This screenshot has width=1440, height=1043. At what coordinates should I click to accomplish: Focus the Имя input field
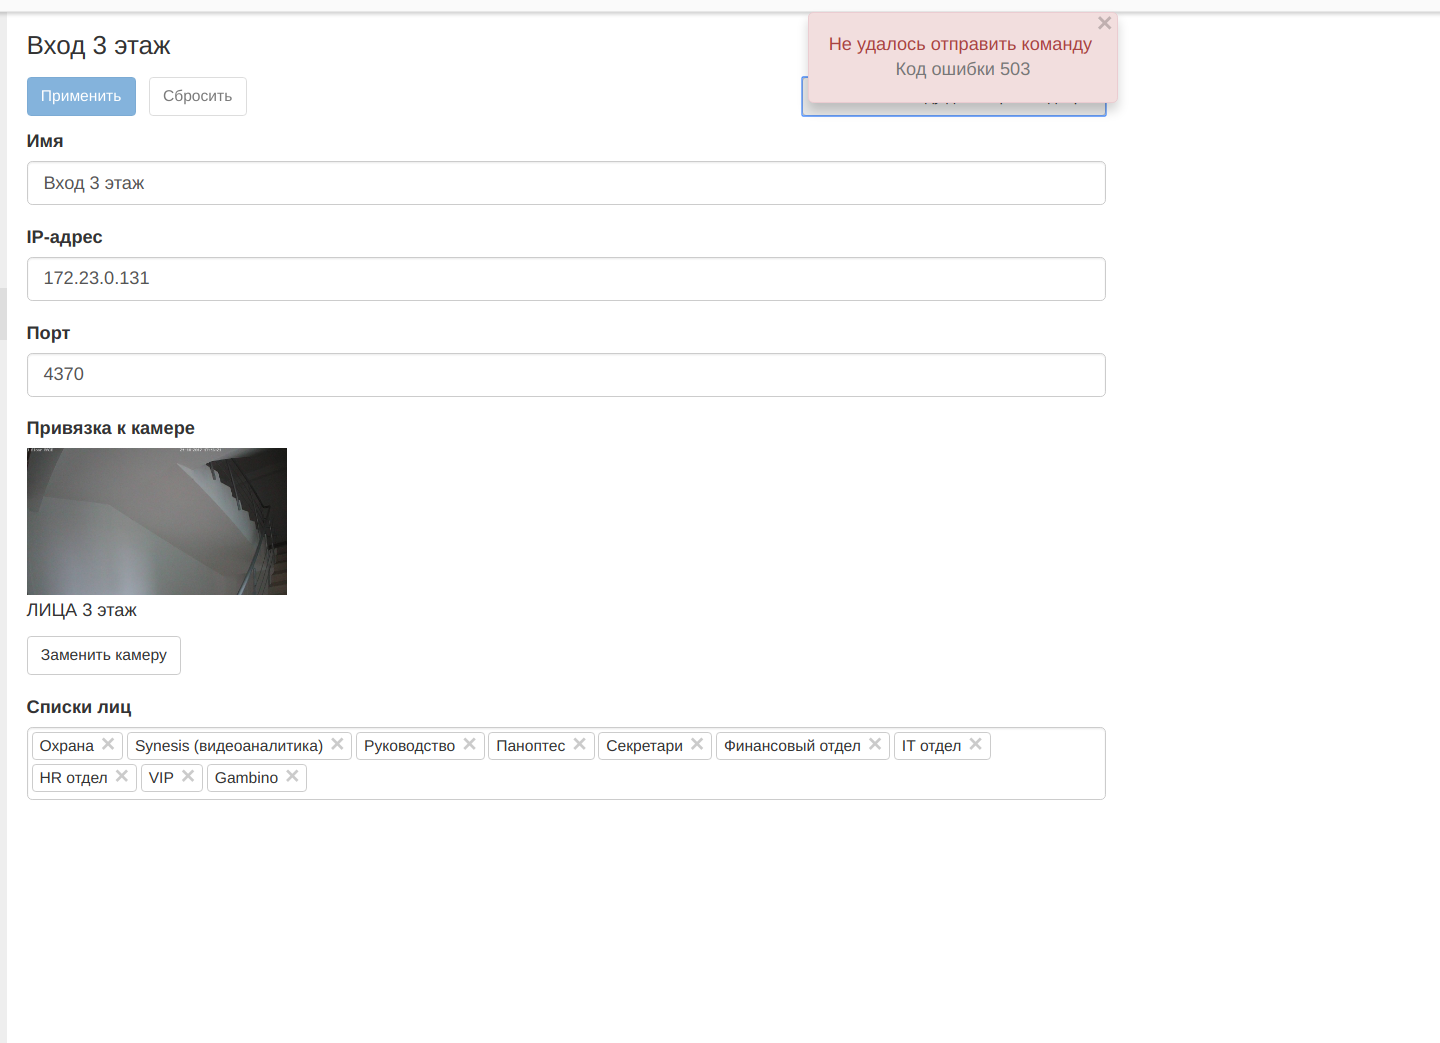point(566,183)
